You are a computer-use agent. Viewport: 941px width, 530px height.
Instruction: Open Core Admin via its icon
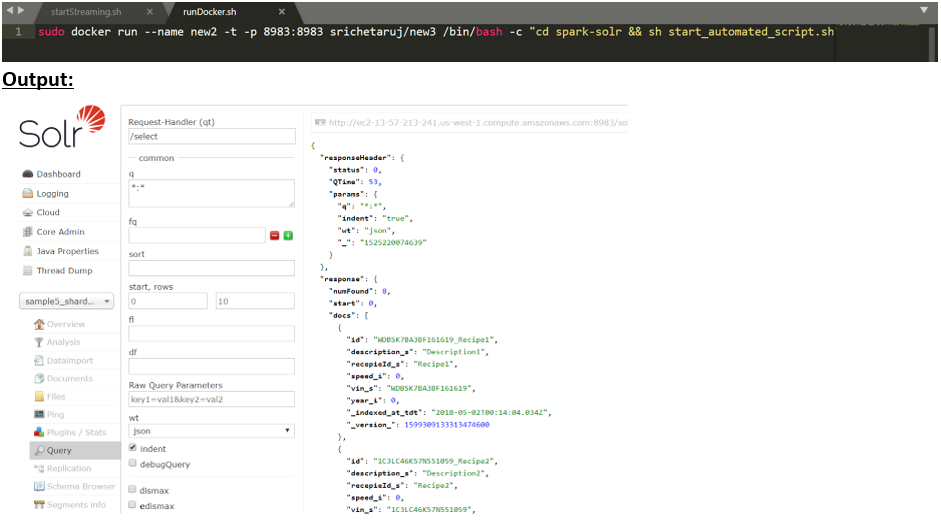[28, 232]
